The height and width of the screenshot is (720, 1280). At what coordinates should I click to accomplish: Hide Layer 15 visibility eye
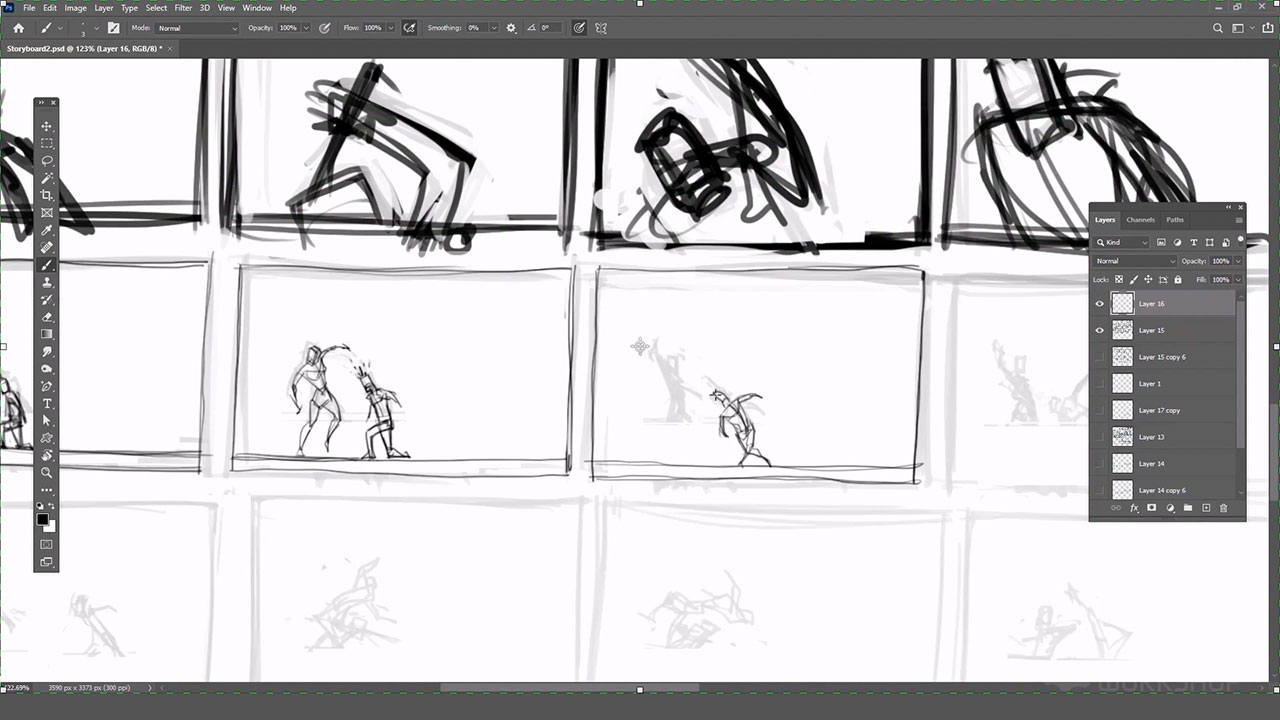point(1100,330)
